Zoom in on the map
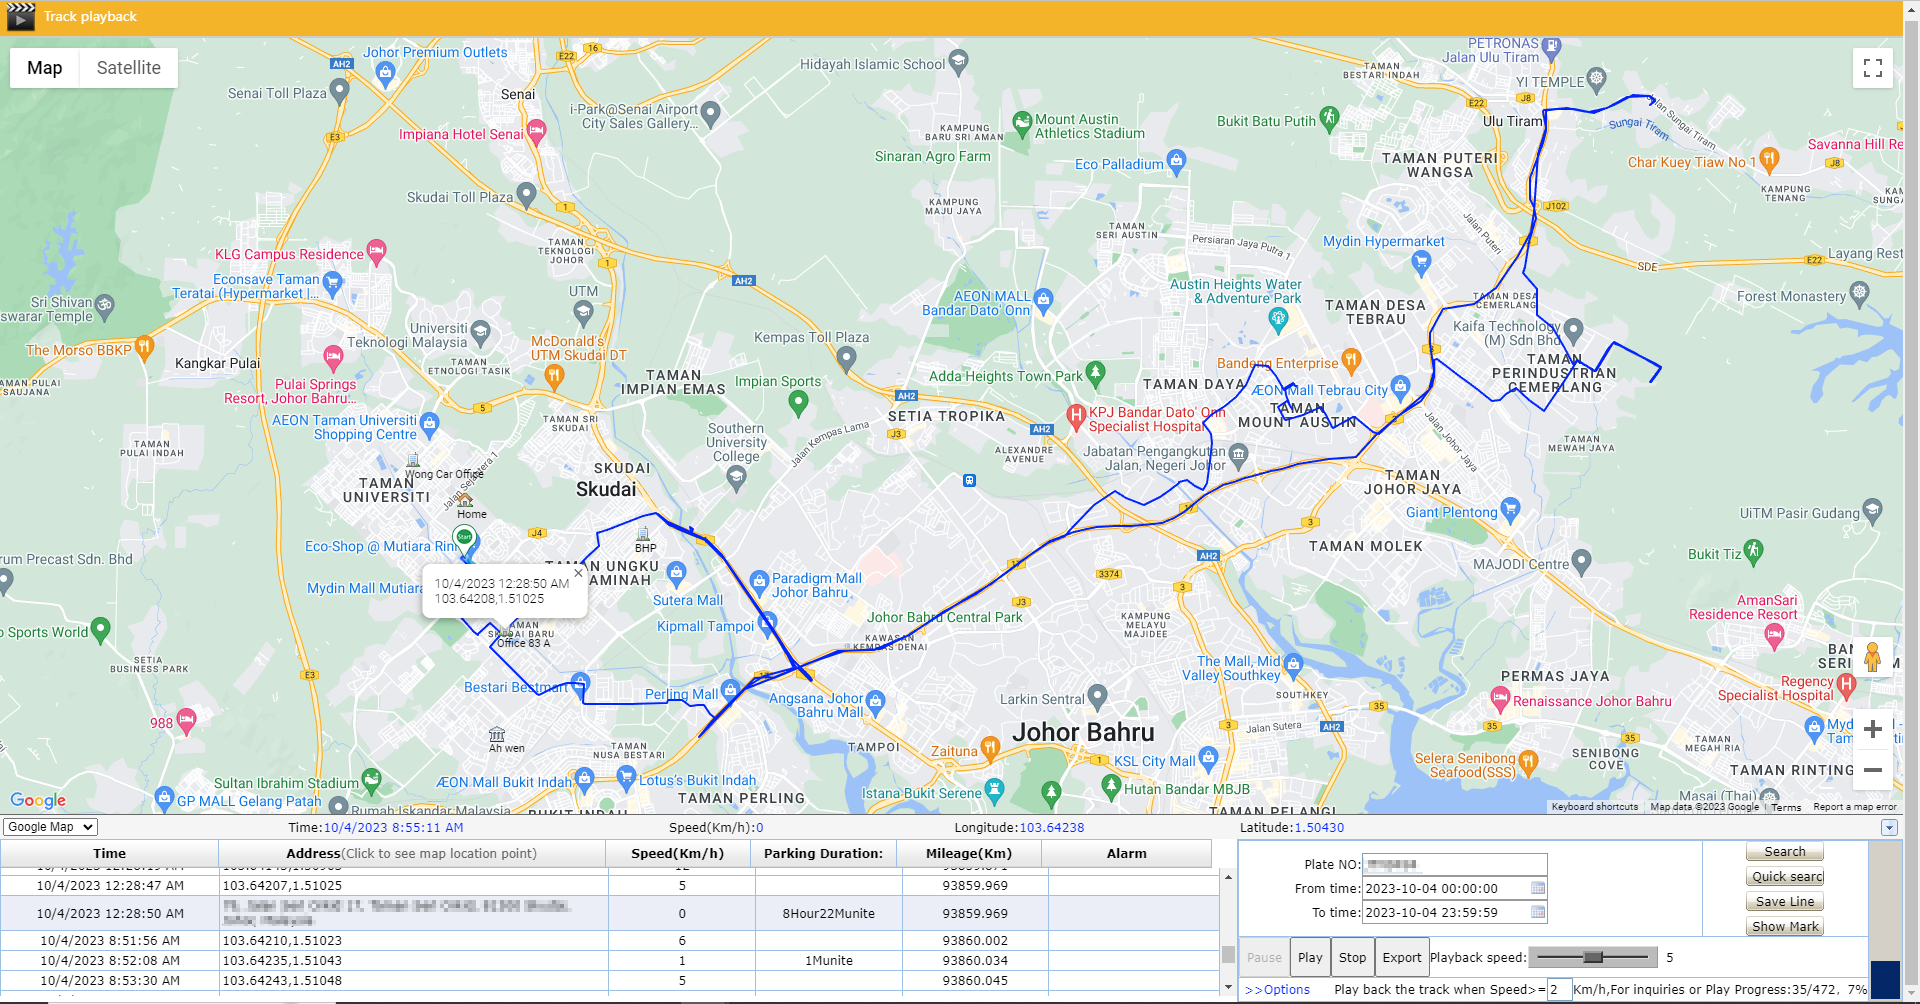This screenshot has height=1004, width=1920. coord(1872,729)
